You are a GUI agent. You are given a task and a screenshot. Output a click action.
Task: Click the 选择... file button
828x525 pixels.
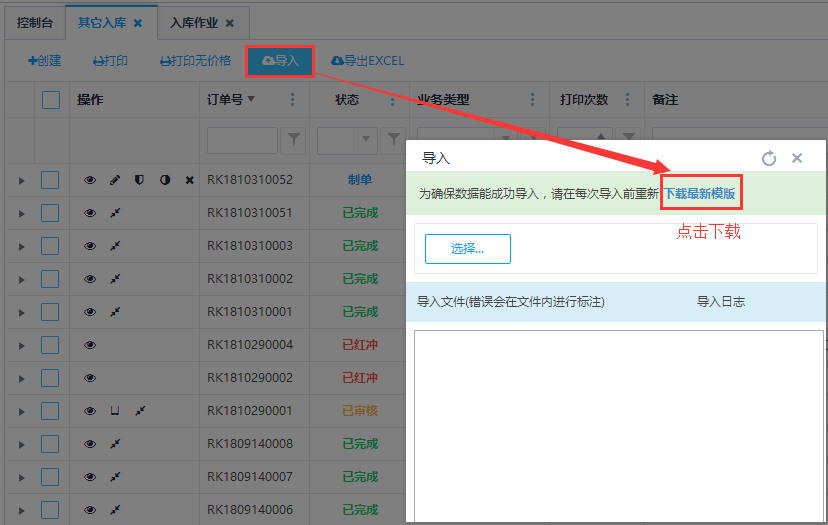467,249
